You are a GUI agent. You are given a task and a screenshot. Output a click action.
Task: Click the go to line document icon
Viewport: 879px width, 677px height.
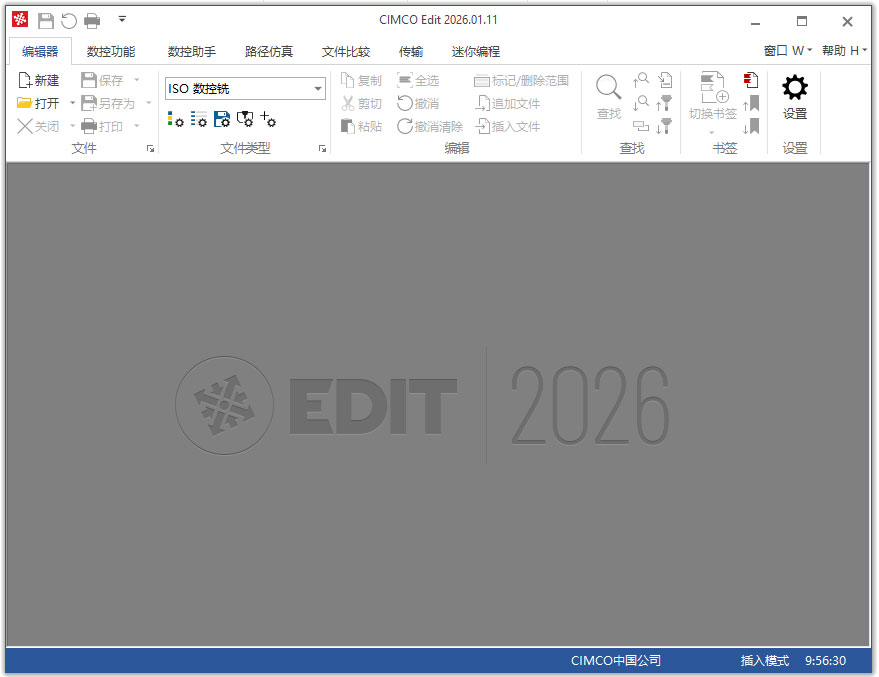665,80
